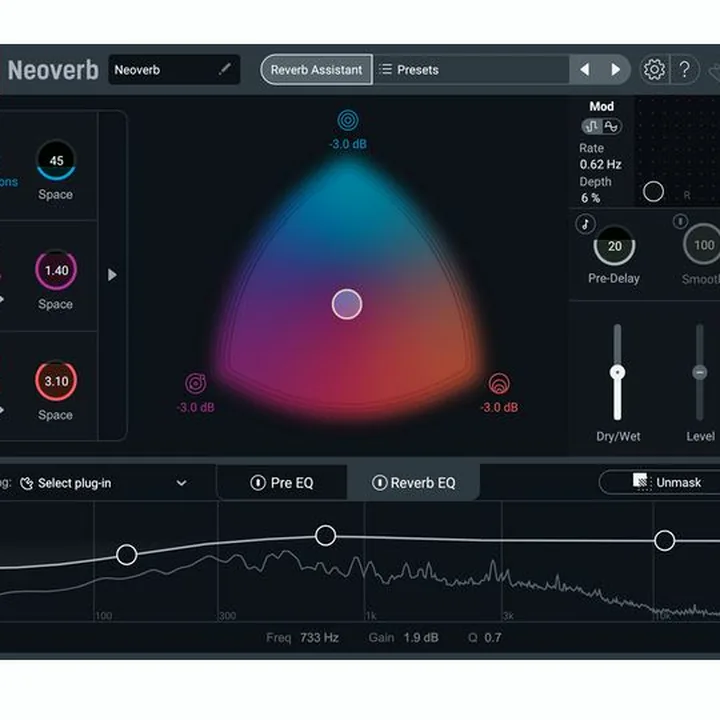Click the Neoverb instance name field
The image size is (720, 720).
174,69
